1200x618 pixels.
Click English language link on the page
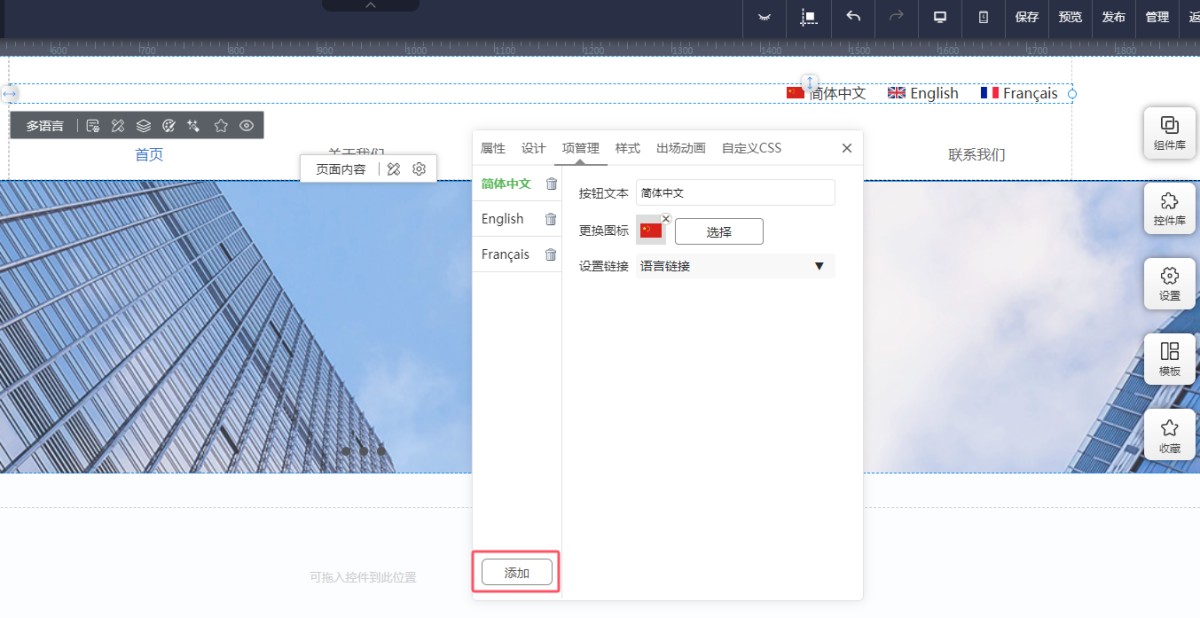click(923, 93)
